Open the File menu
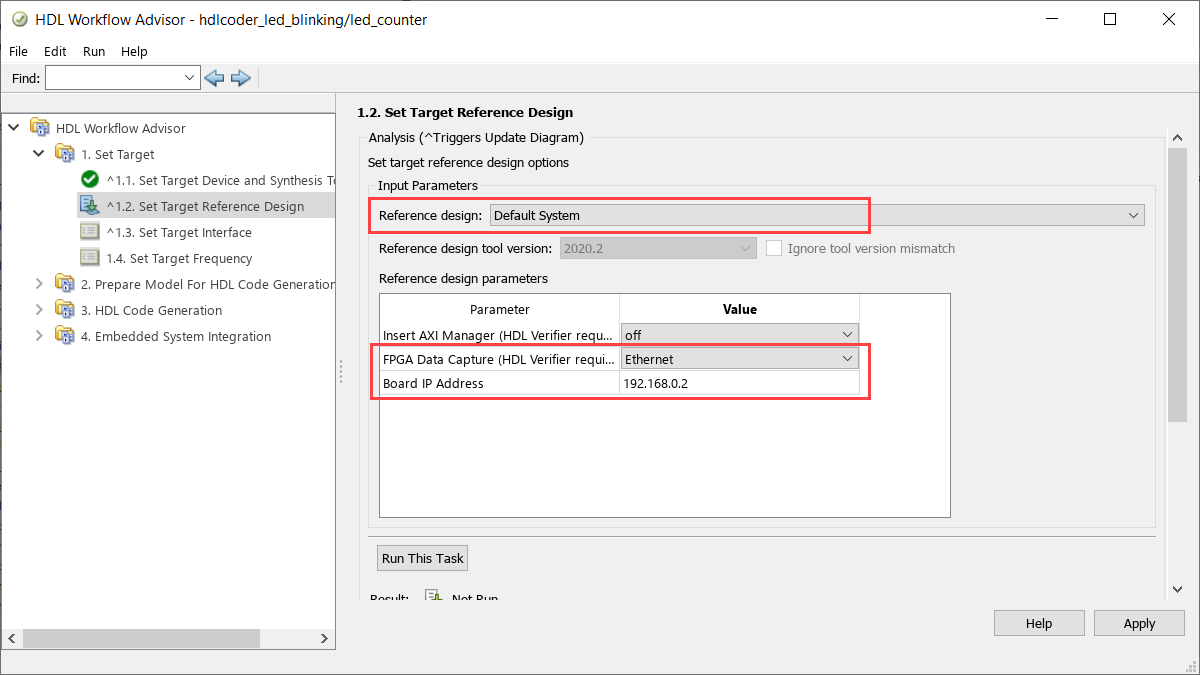The image size is (1200, 675). pos(17,51)
